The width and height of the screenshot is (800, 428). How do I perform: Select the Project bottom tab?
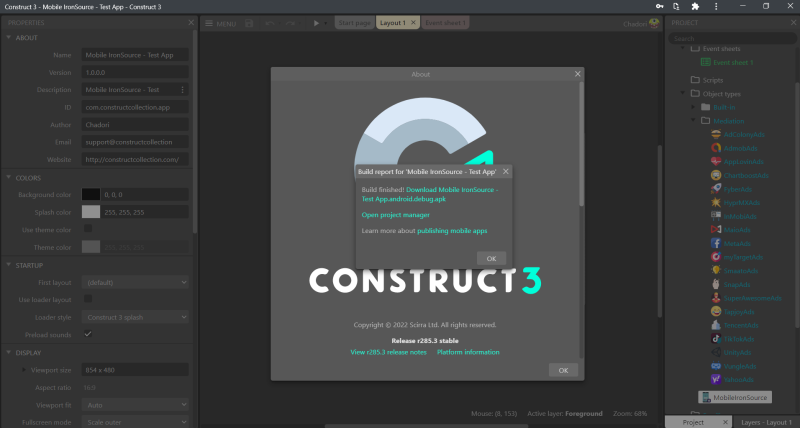693,422
